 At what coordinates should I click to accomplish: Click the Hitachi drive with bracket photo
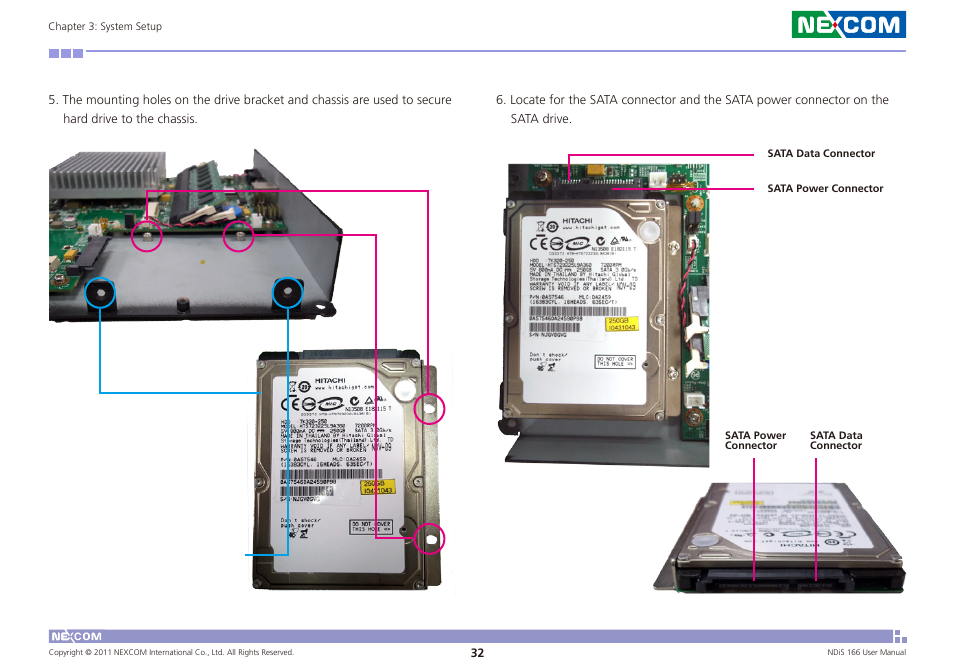coord(346,469)
